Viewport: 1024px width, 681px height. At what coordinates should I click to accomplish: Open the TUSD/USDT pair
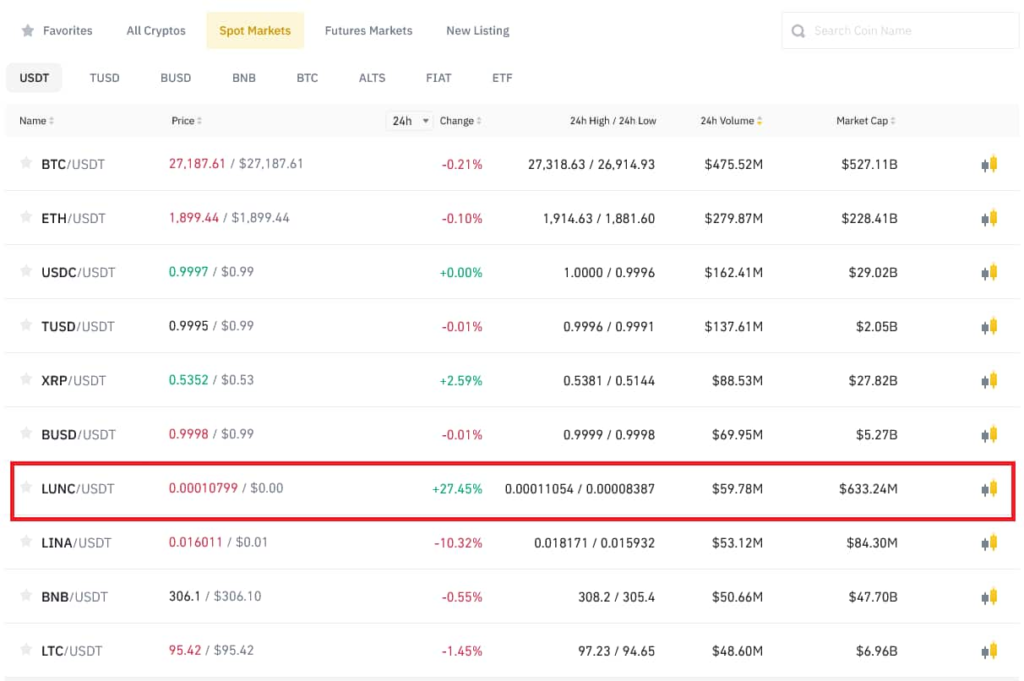pyautogui.click(x=78, y=327)
